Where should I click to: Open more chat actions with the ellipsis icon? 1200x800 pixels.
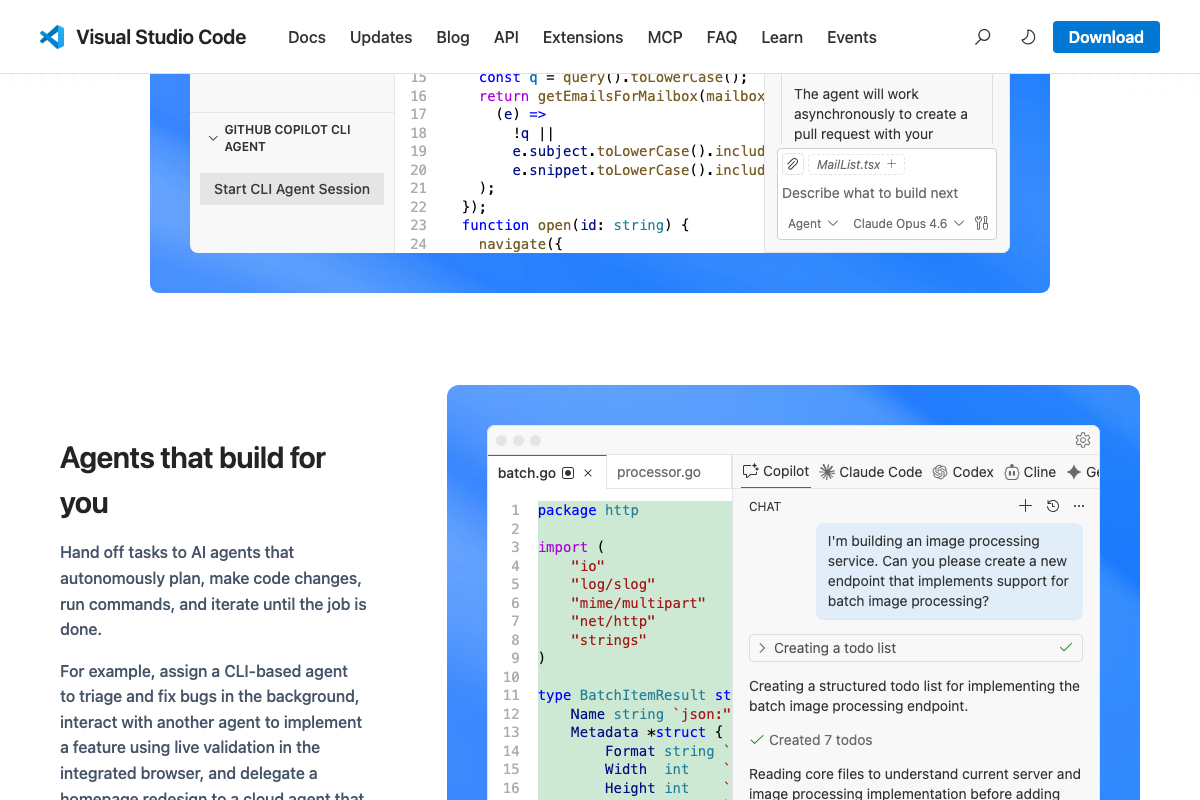click(x=1078, y=506)
